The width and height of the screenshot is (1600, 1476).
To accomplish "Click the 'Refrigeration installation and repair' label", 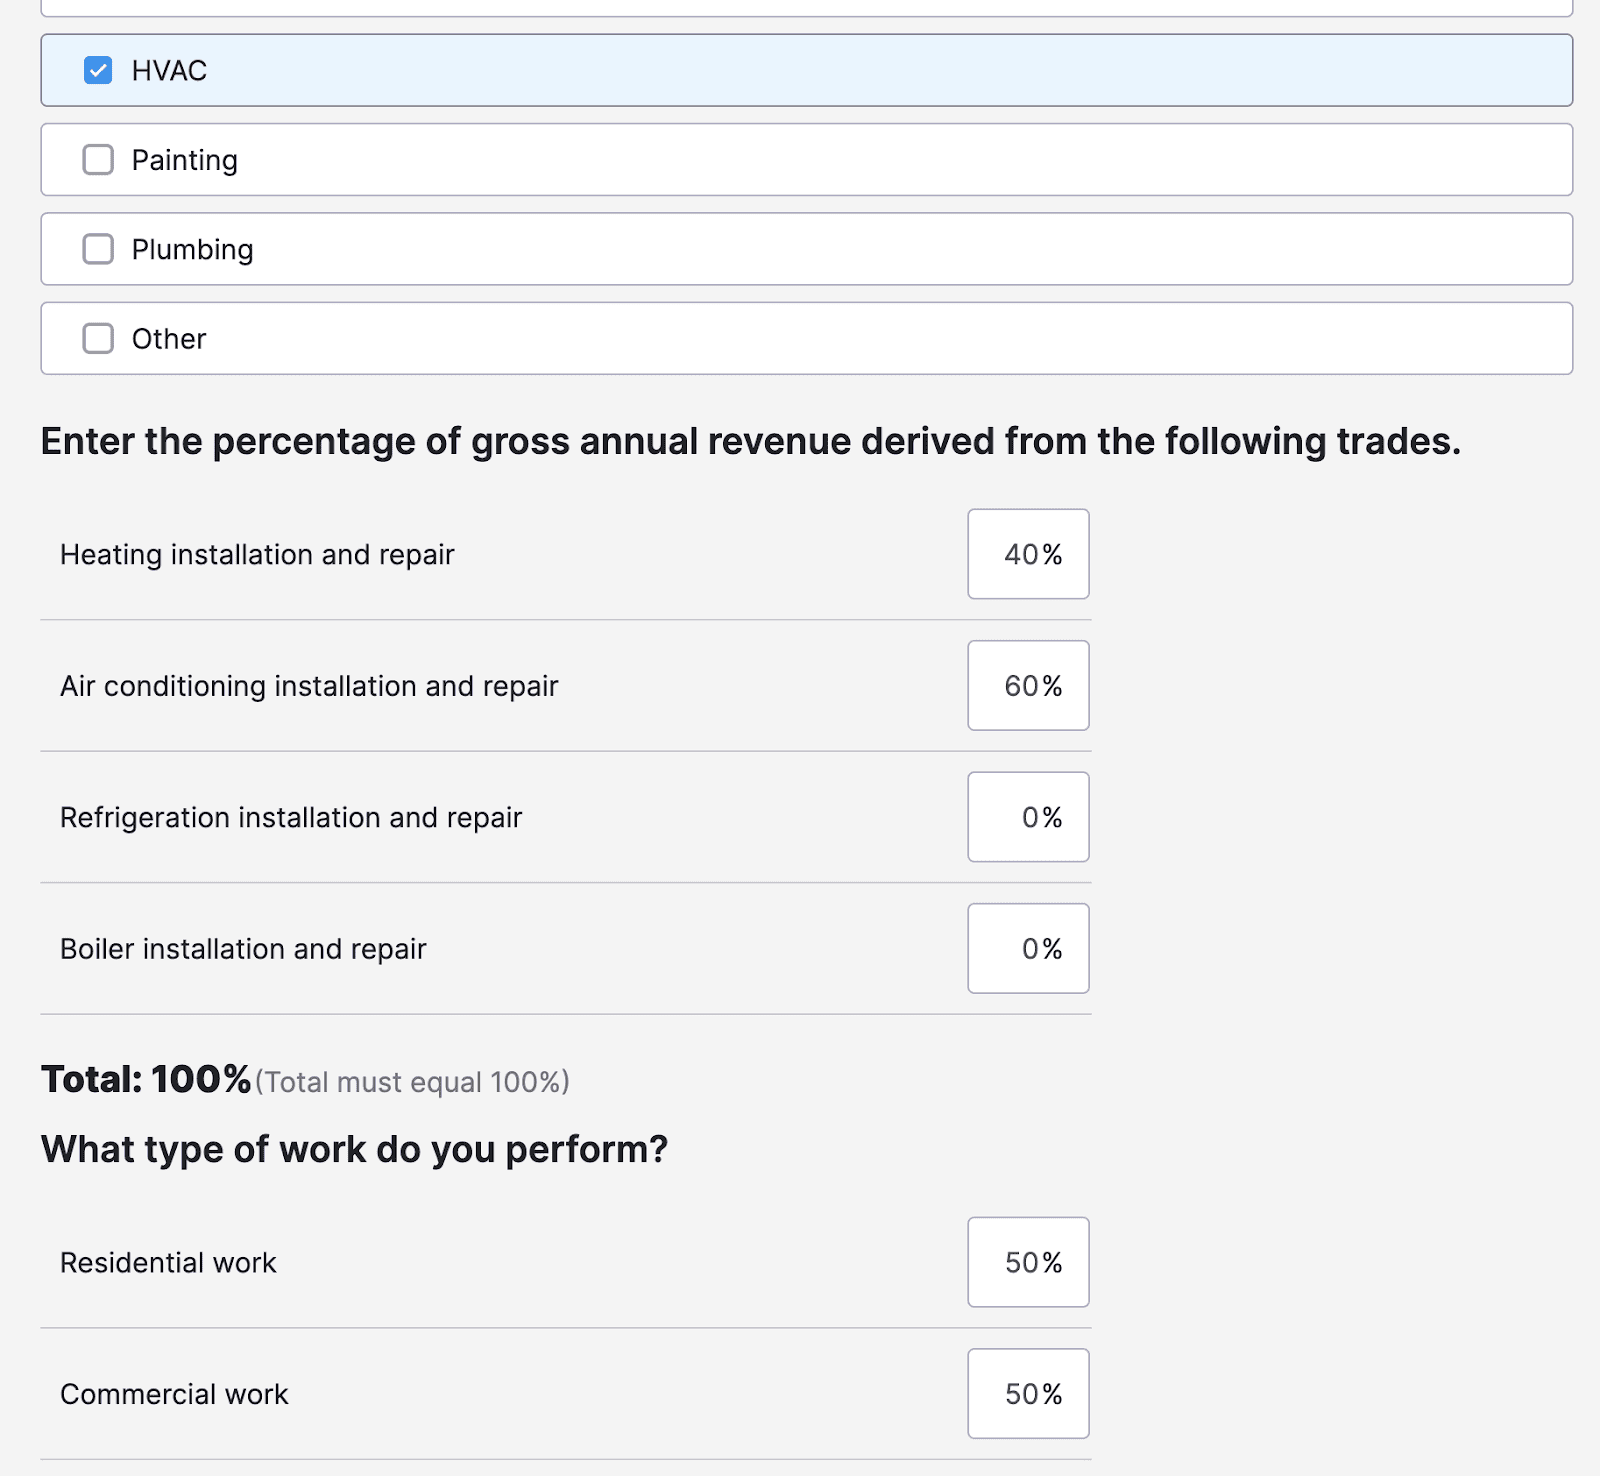I will click(x=291, y=818).
